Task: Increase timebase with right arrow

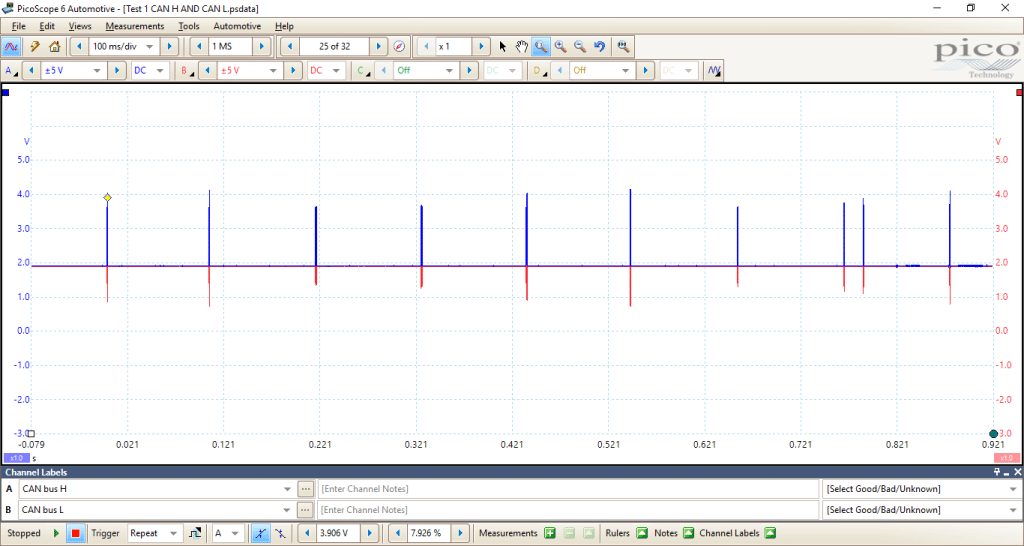Action: click(169, 47)
